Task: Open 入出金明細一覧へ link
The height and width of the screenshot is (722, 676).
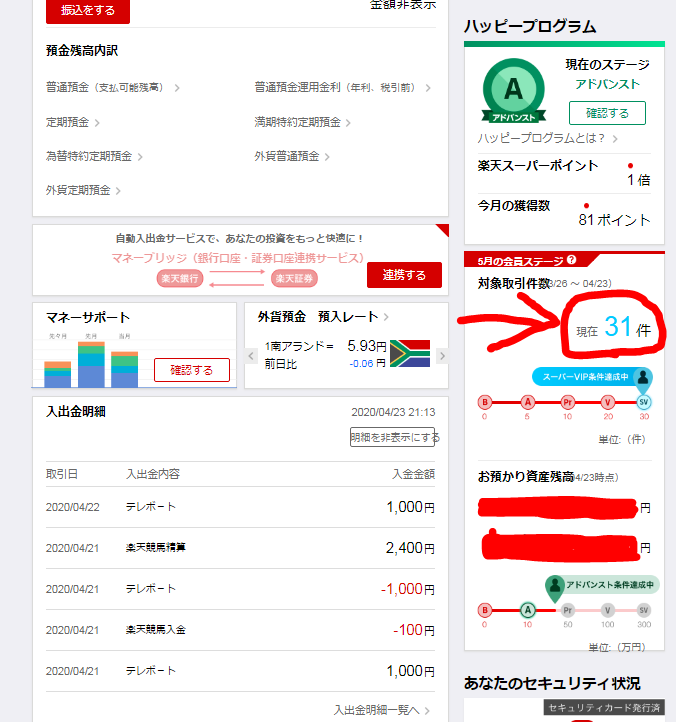Action: (382, 710)
